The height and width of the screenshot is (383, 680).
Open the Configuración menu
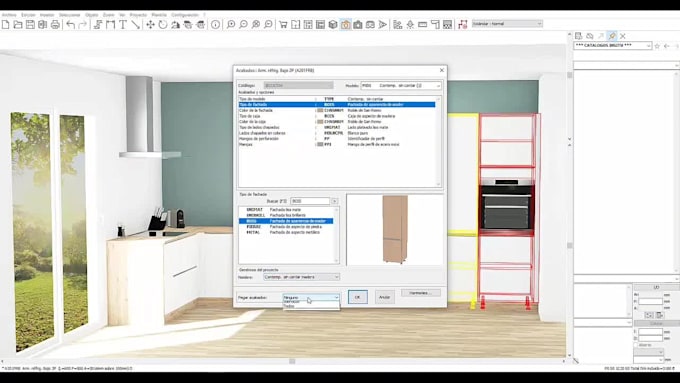(x=185, y=15)
